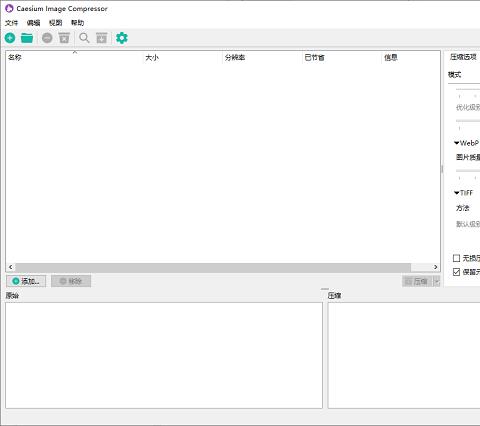This screenshot has height=426, width=480.
Task: Click the 移除 button below the list
Action: 71,281
